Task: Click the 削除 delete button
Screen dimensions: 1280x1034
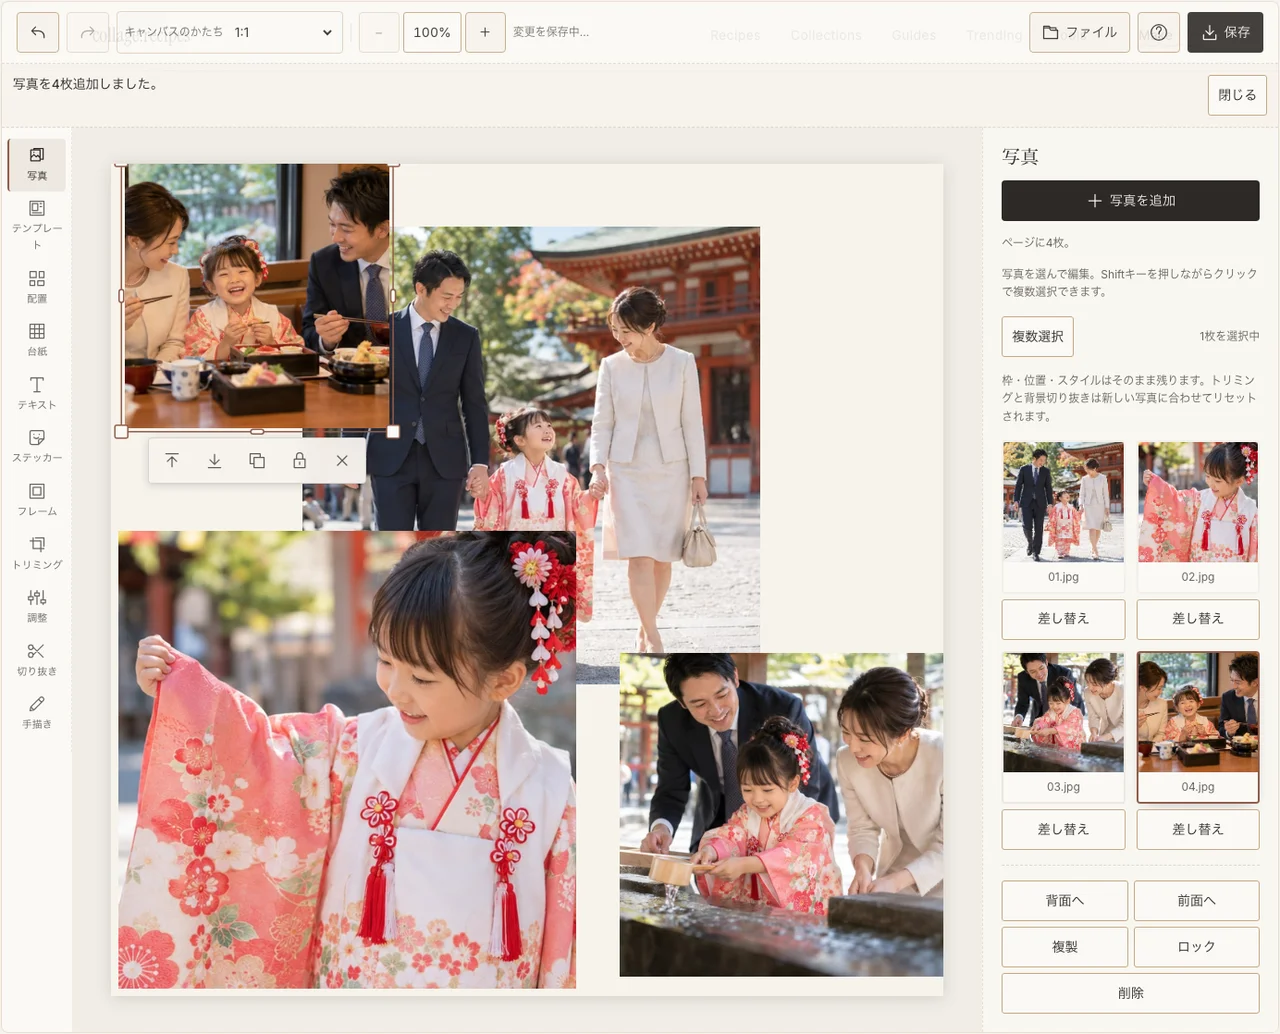Action: click(x=1131, y=993)
